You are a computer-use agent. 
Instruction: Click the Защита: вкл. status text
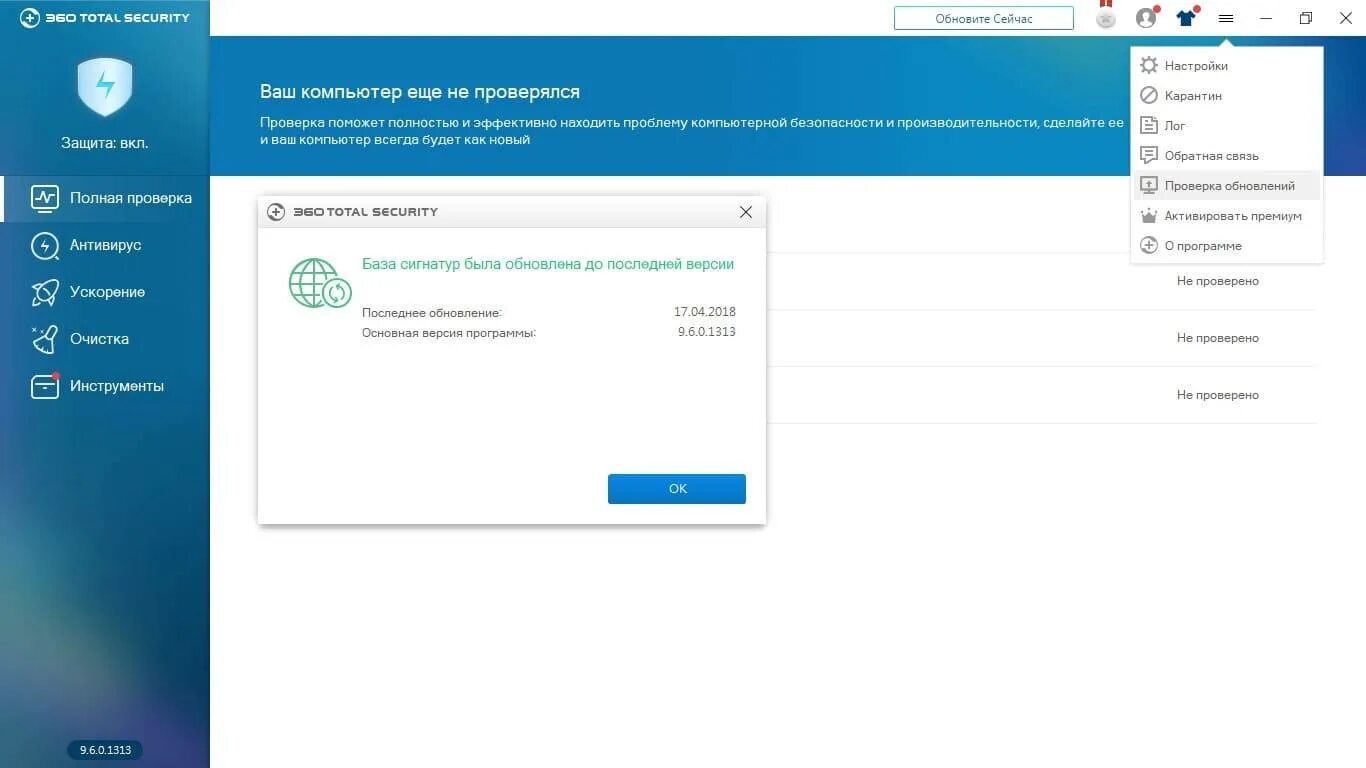pyautogui.click(x=105, y=143)
